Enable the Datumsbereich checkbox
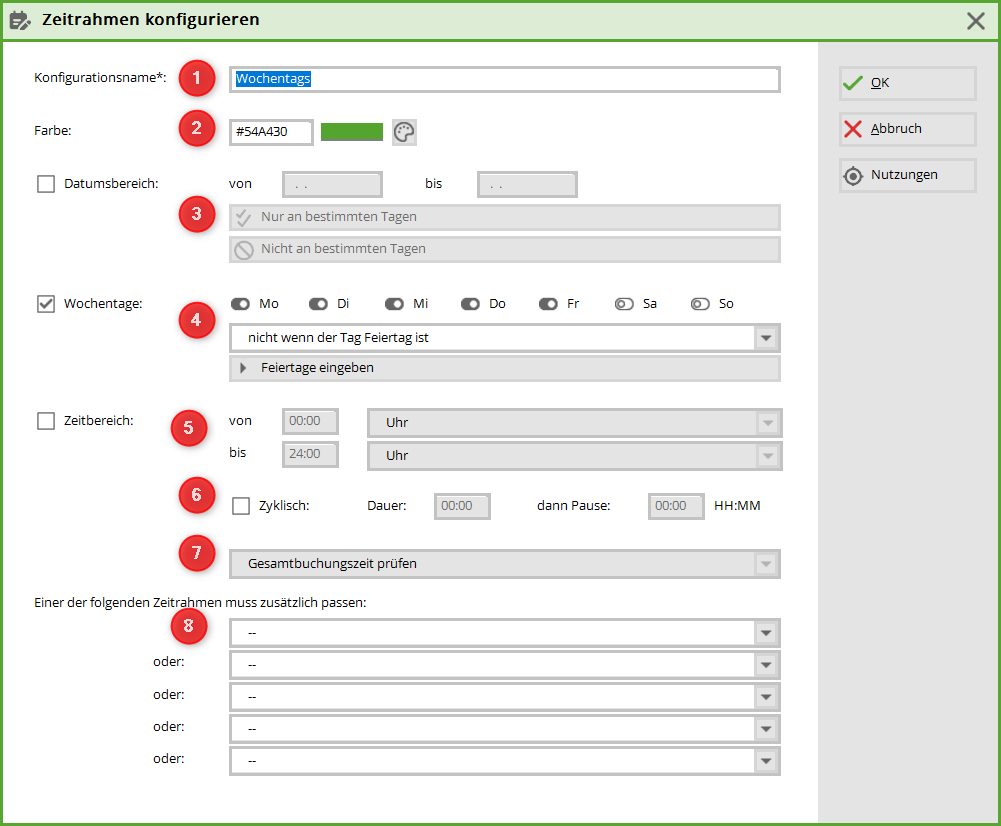The image size is (1001, 826). pos(46,184)
